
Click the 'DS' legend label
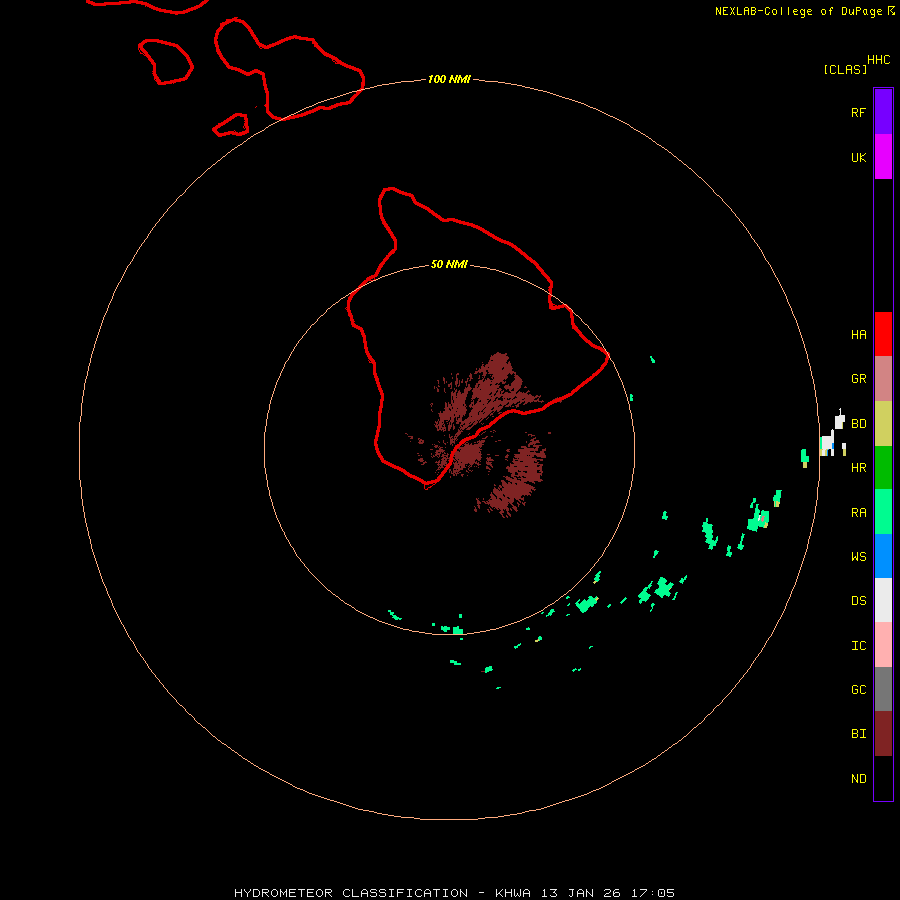pyautogui.click(x=858, y=601)
